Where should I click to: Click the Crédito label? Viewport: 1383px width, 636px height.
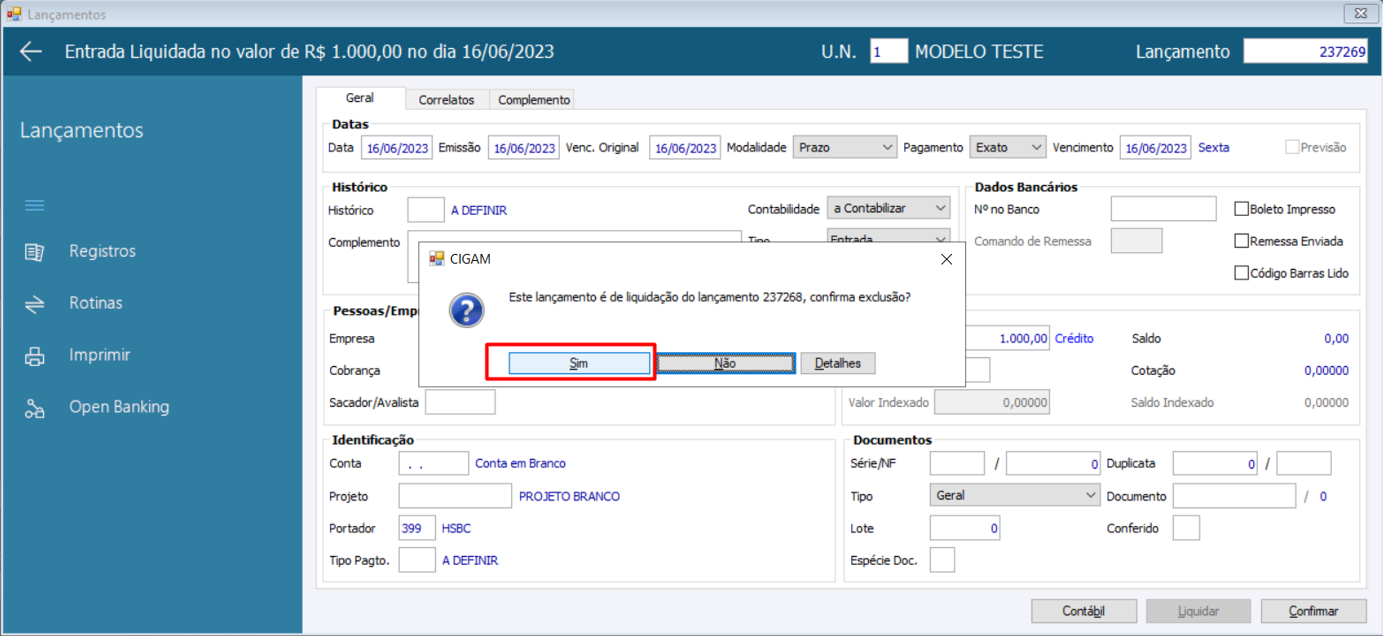[1074, 338]
